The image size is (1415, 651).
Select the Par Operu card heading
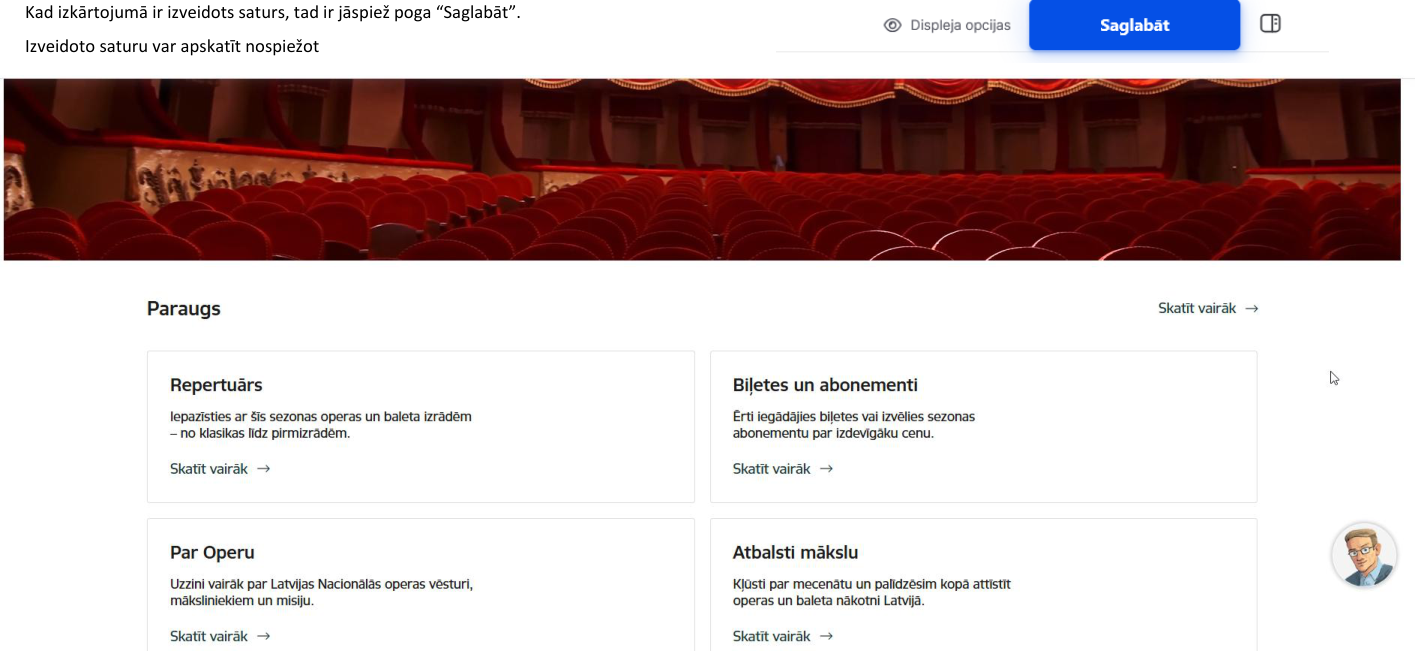212,552
